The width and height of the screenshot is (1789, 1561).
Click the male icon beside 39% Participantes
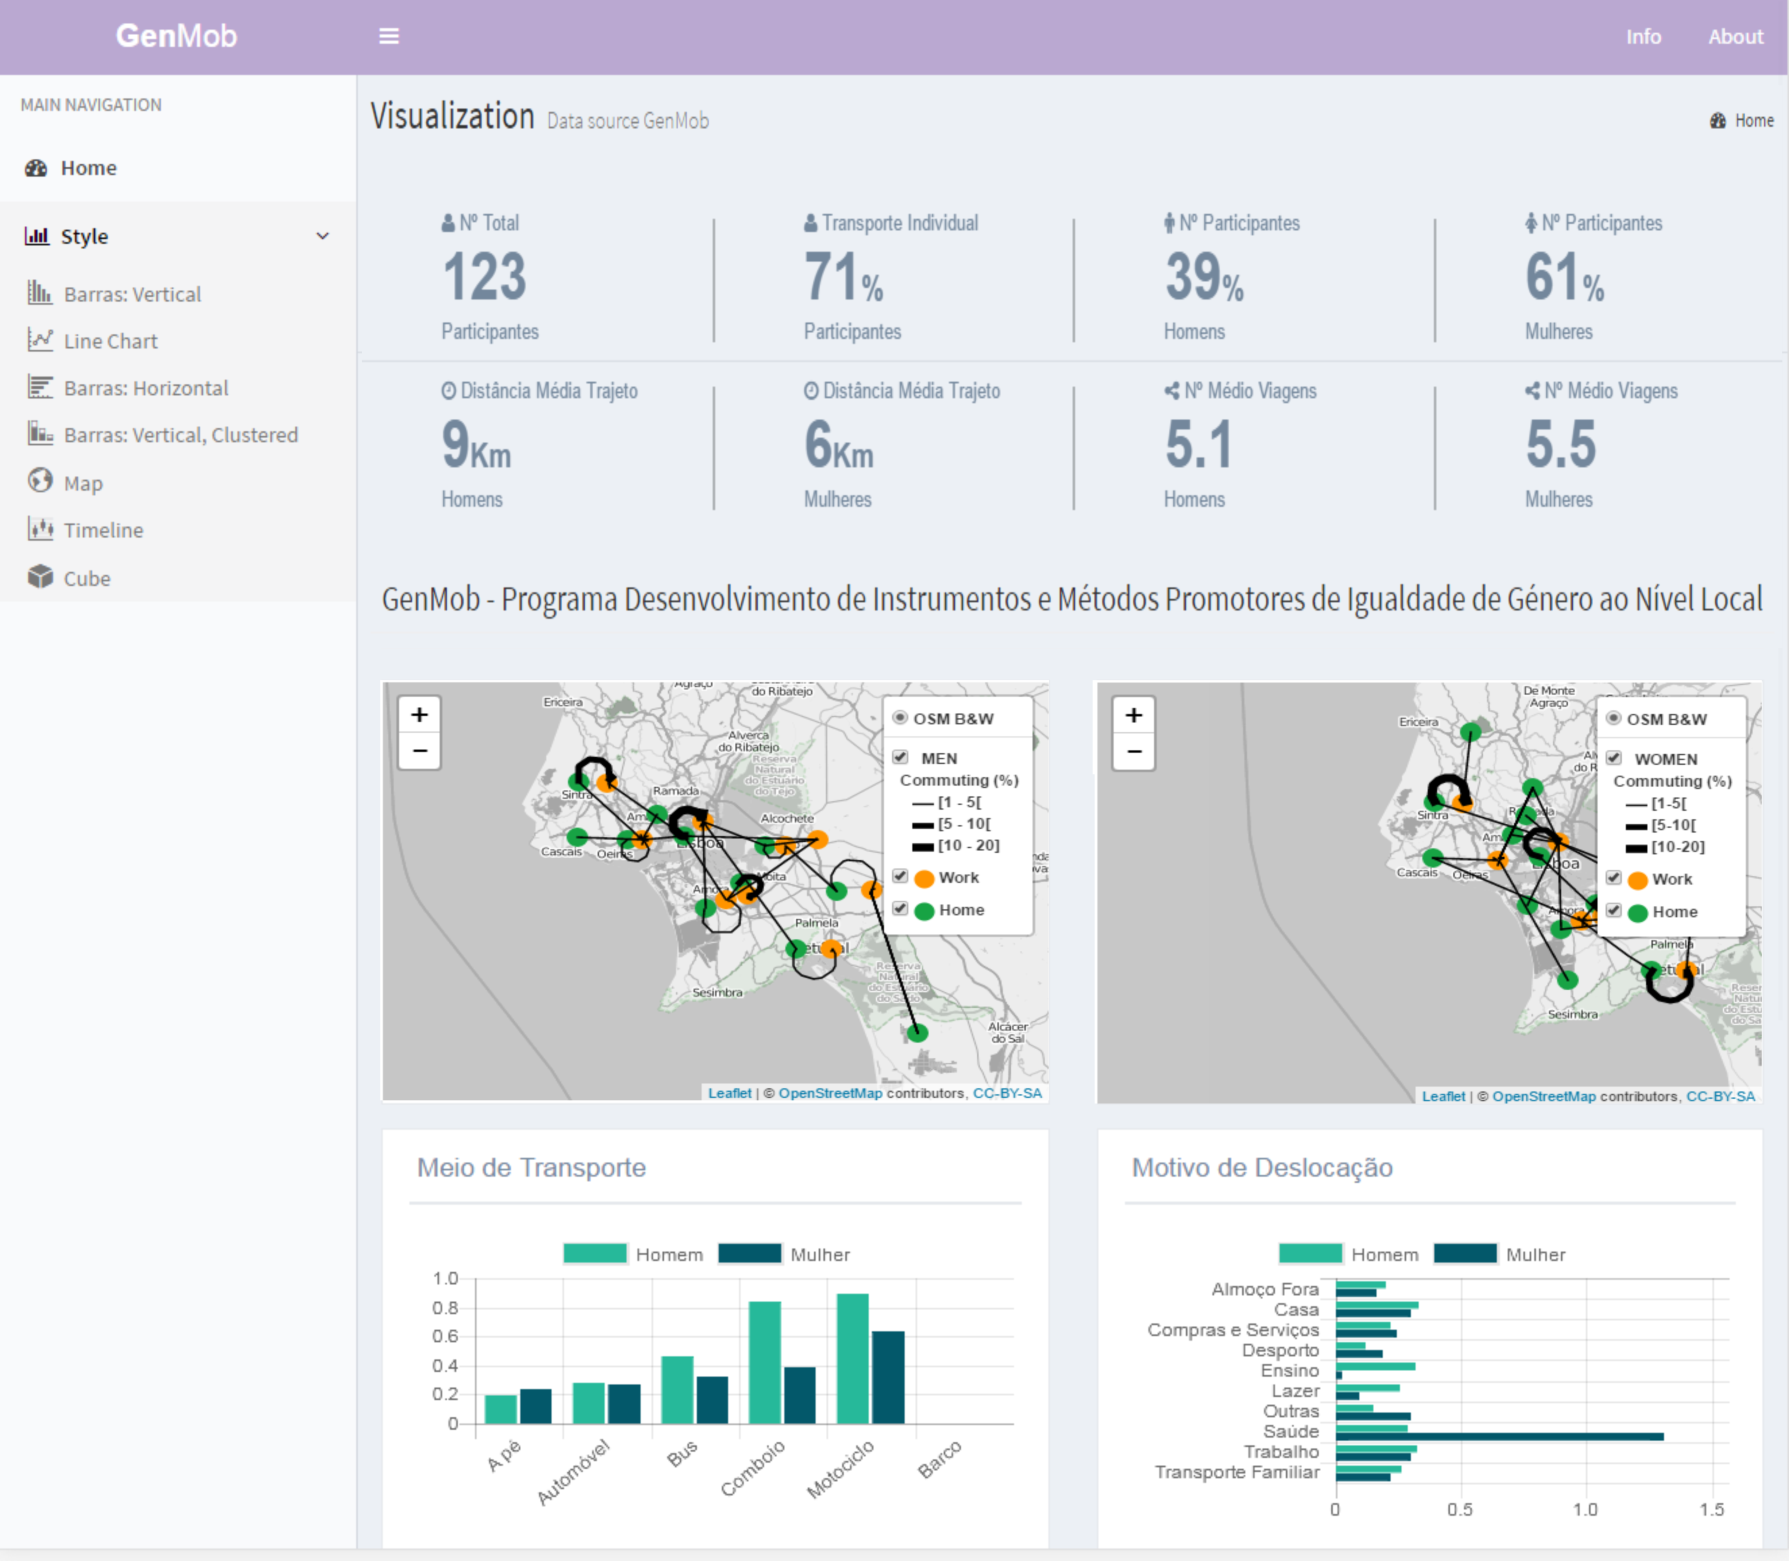1169,223
